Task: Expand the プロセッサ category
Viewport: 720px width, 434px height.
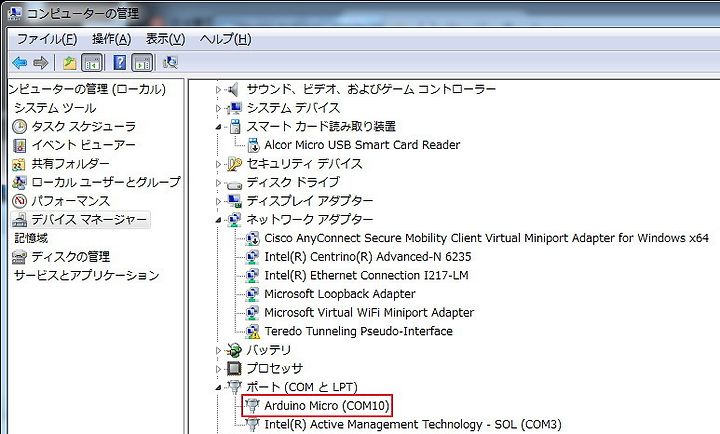Action: pos(219,369)
